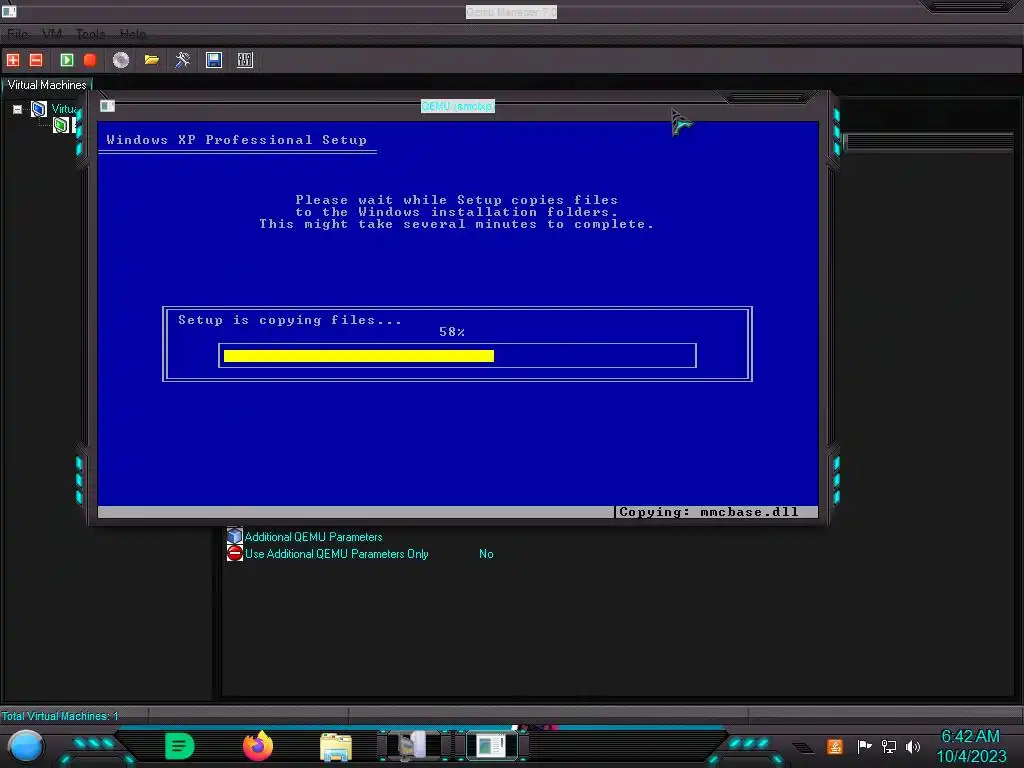Screen dimensions: 1024x768
Task: Click the Qemu Manager window system icon
Action: [x=9, y=10]
